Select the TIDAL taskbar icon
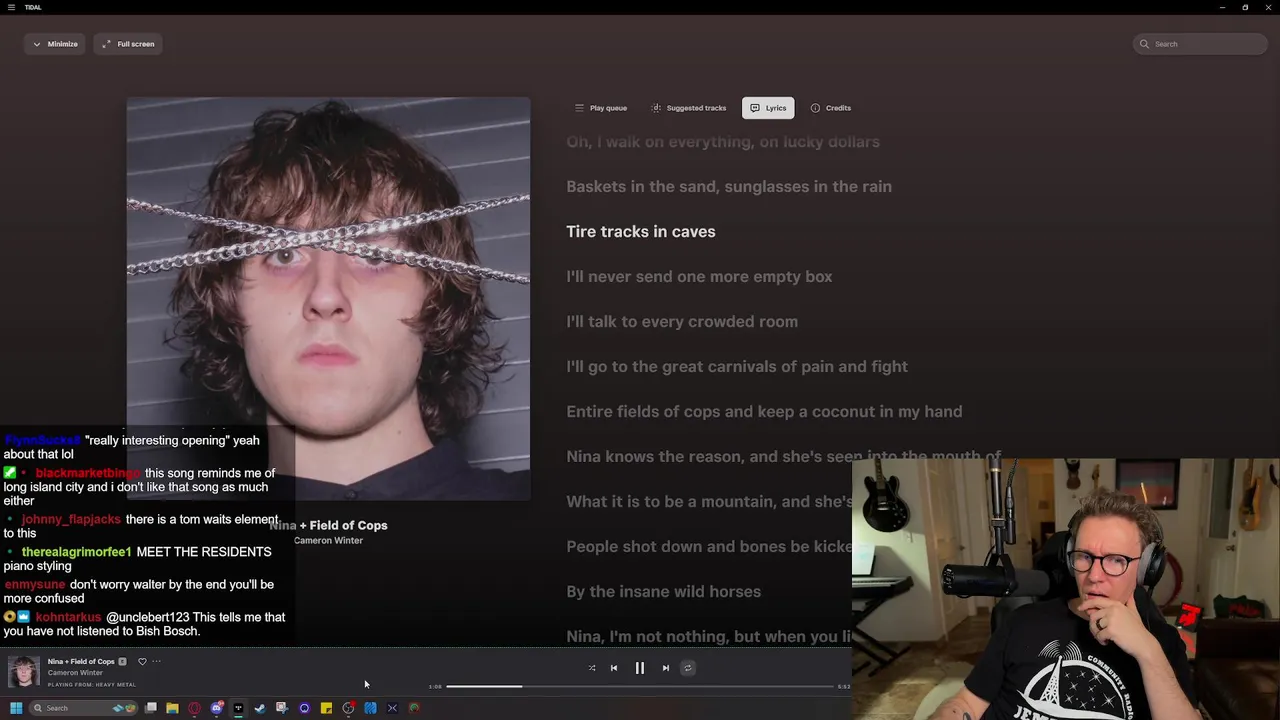Screen dimensions: 1280x720 click(x=238, y=708)
